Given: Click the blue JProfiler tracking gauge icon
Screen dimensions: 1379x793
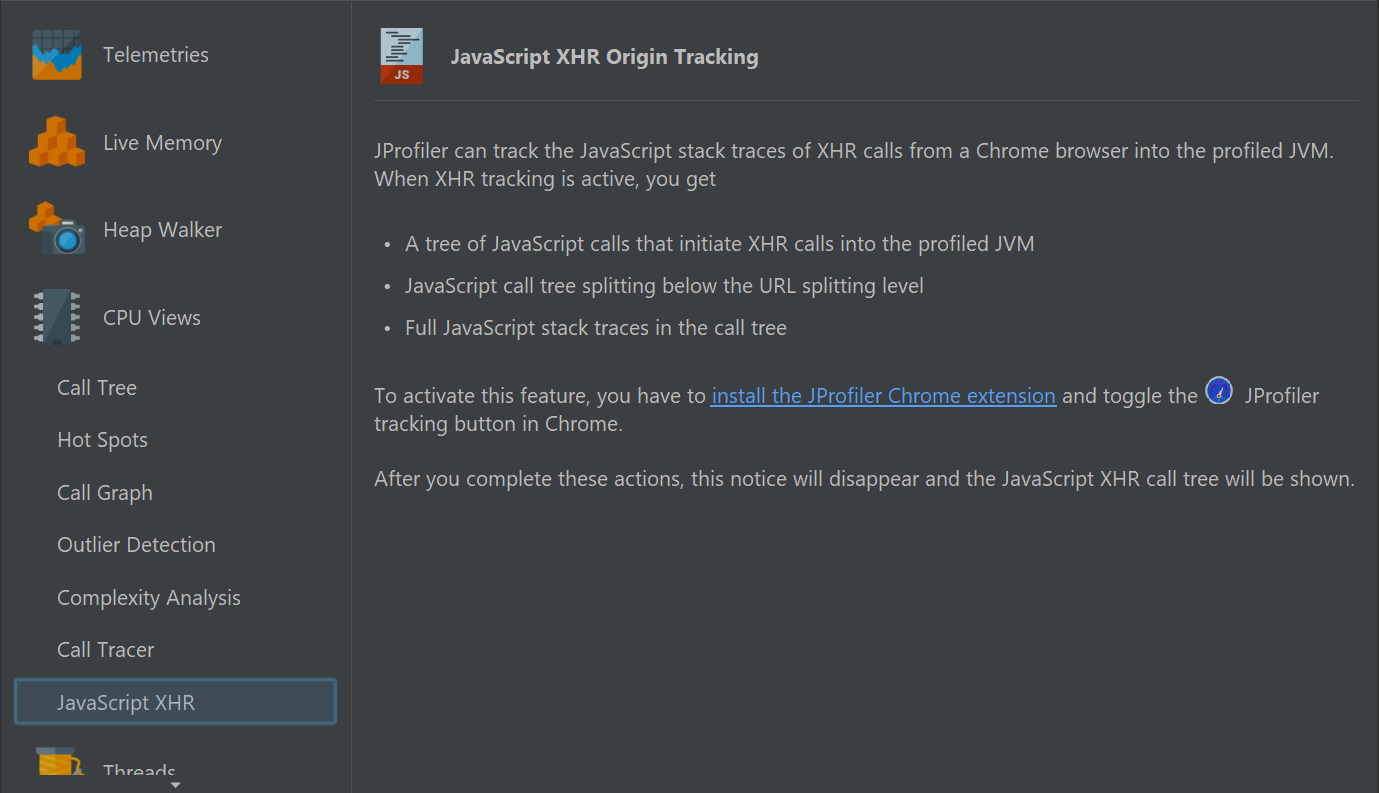Looking at the screenshot, I should pos(1219,391).
